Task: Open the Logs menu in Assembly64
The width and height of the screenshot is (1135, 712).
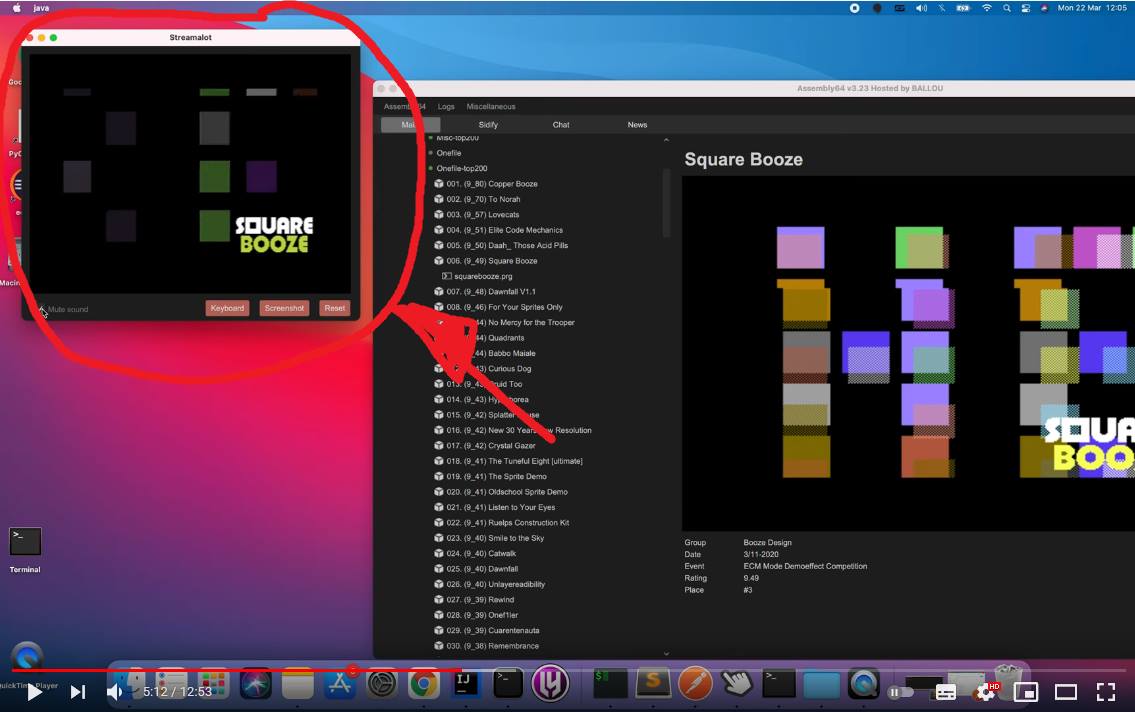Action: (x=446, y=106)
